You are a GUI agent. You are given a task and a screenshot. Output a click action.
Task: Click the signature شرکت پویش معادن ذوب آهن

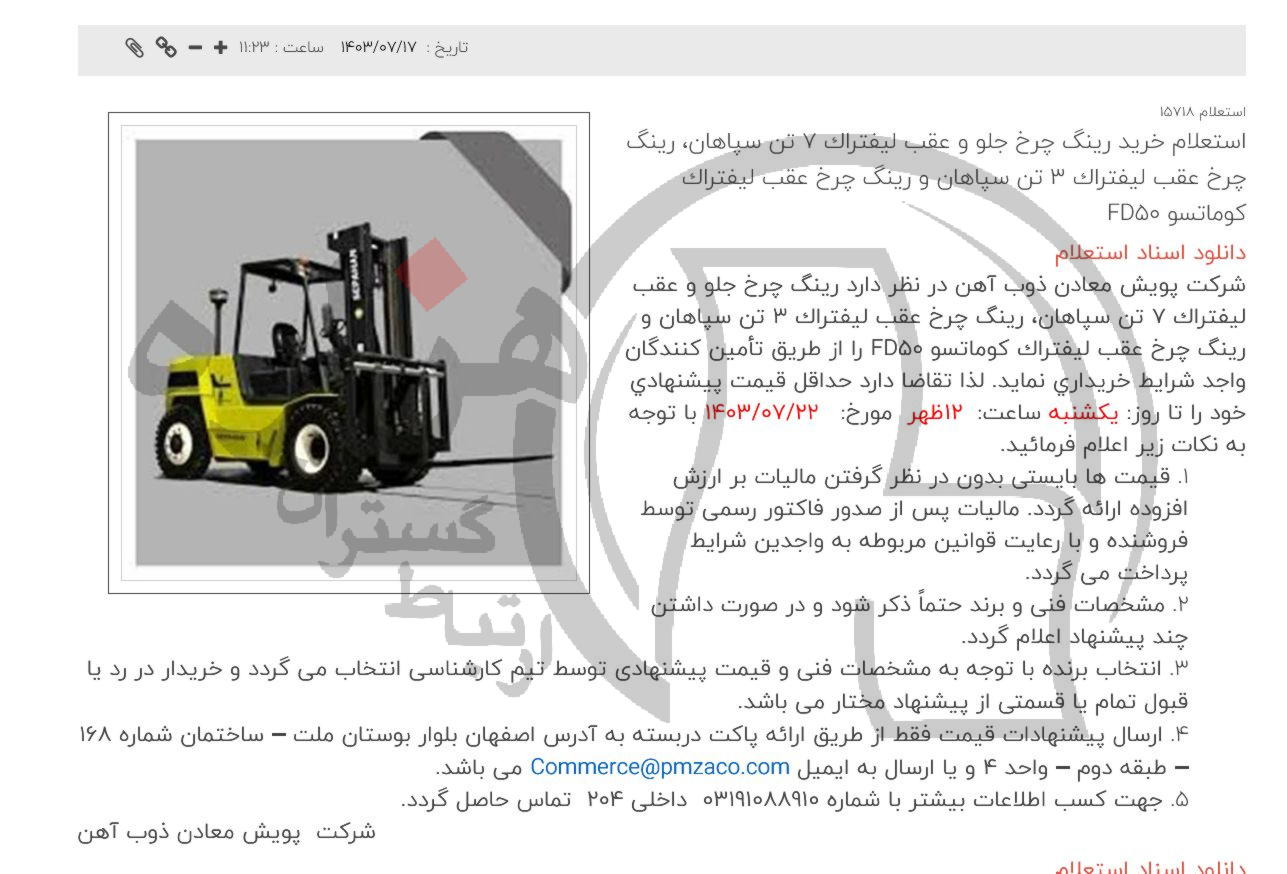(227, 832)
